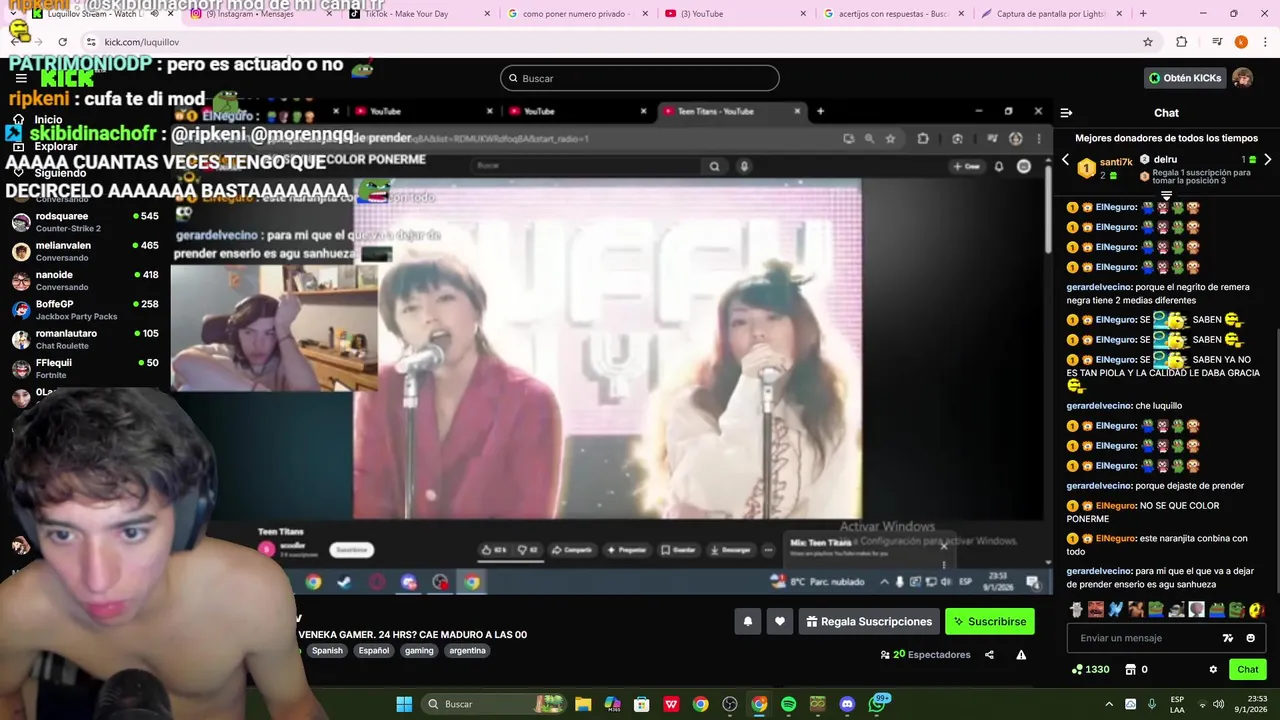Open OBS Studio from taskbar
The height and width of the screenshot is (720, 1280).
click(730, 704)
